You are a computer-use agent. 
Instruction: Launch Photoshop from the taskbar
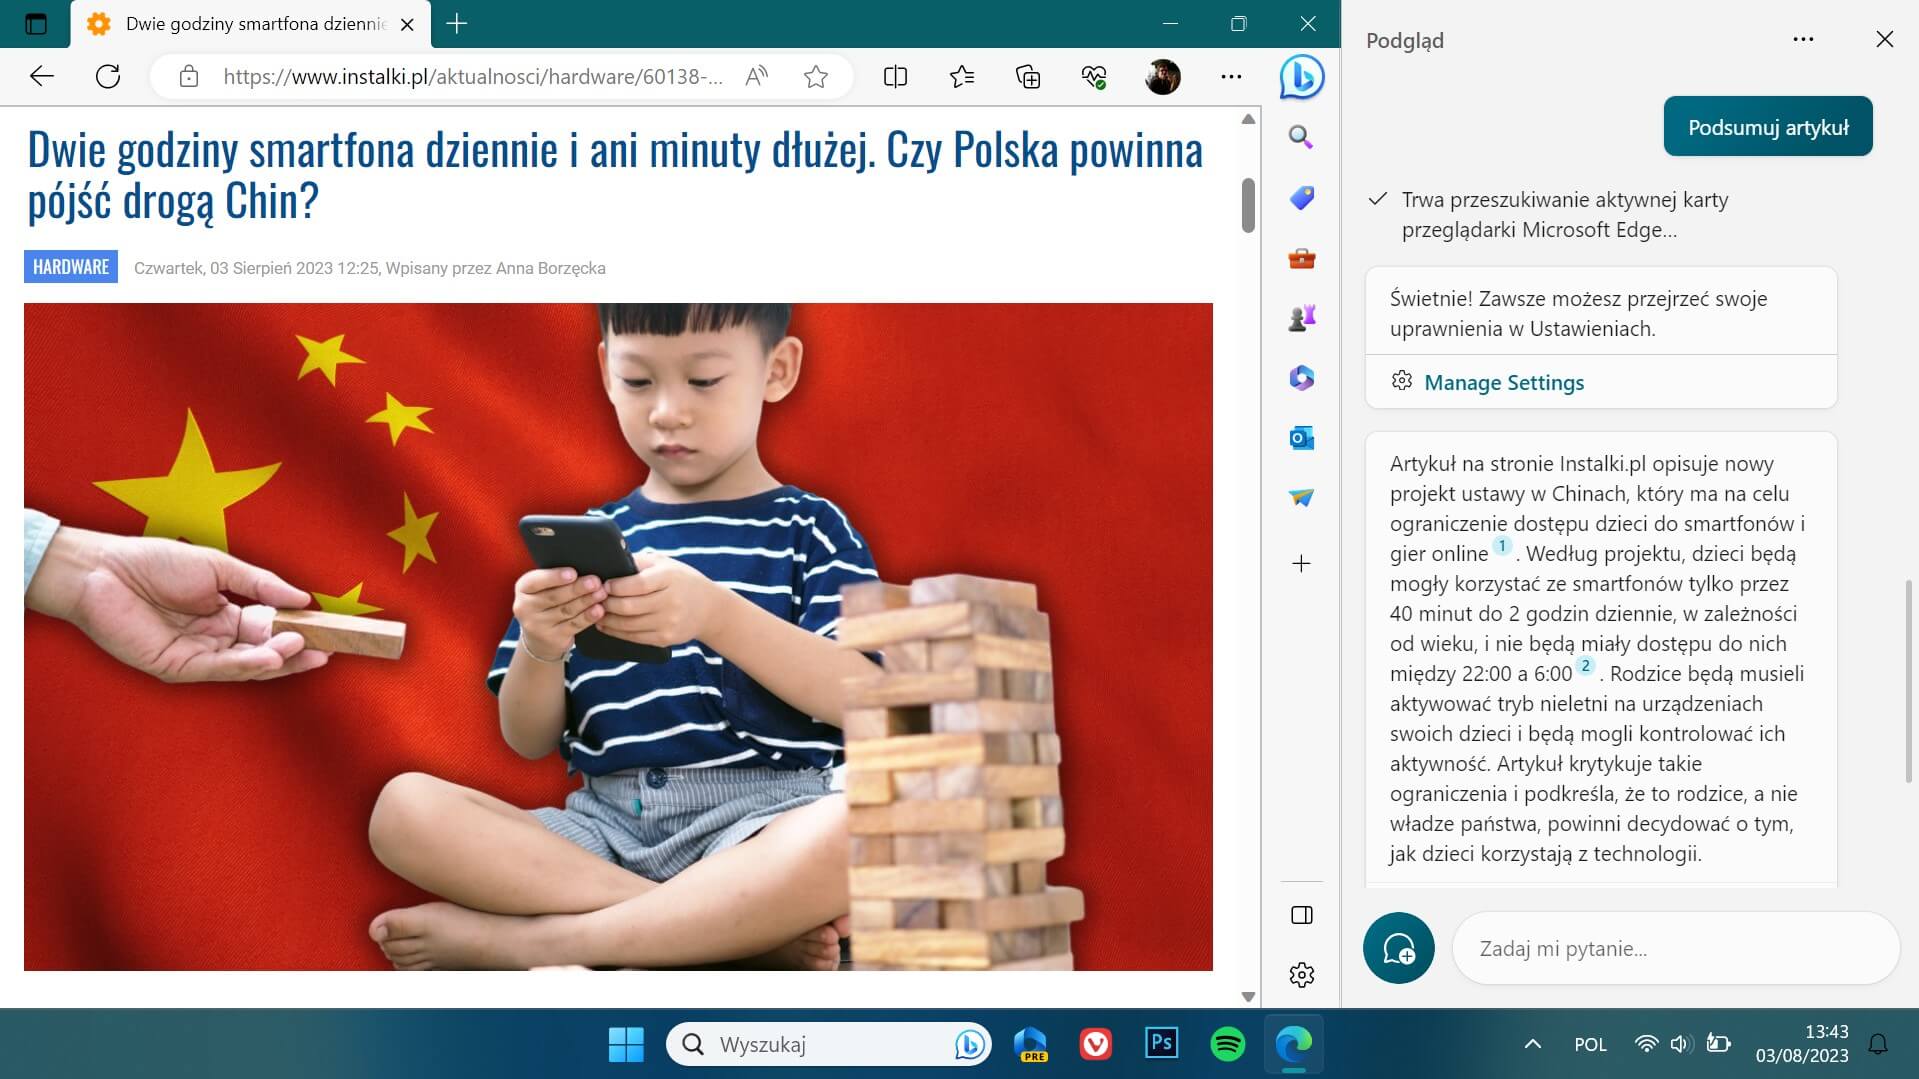point(1161,1043)
